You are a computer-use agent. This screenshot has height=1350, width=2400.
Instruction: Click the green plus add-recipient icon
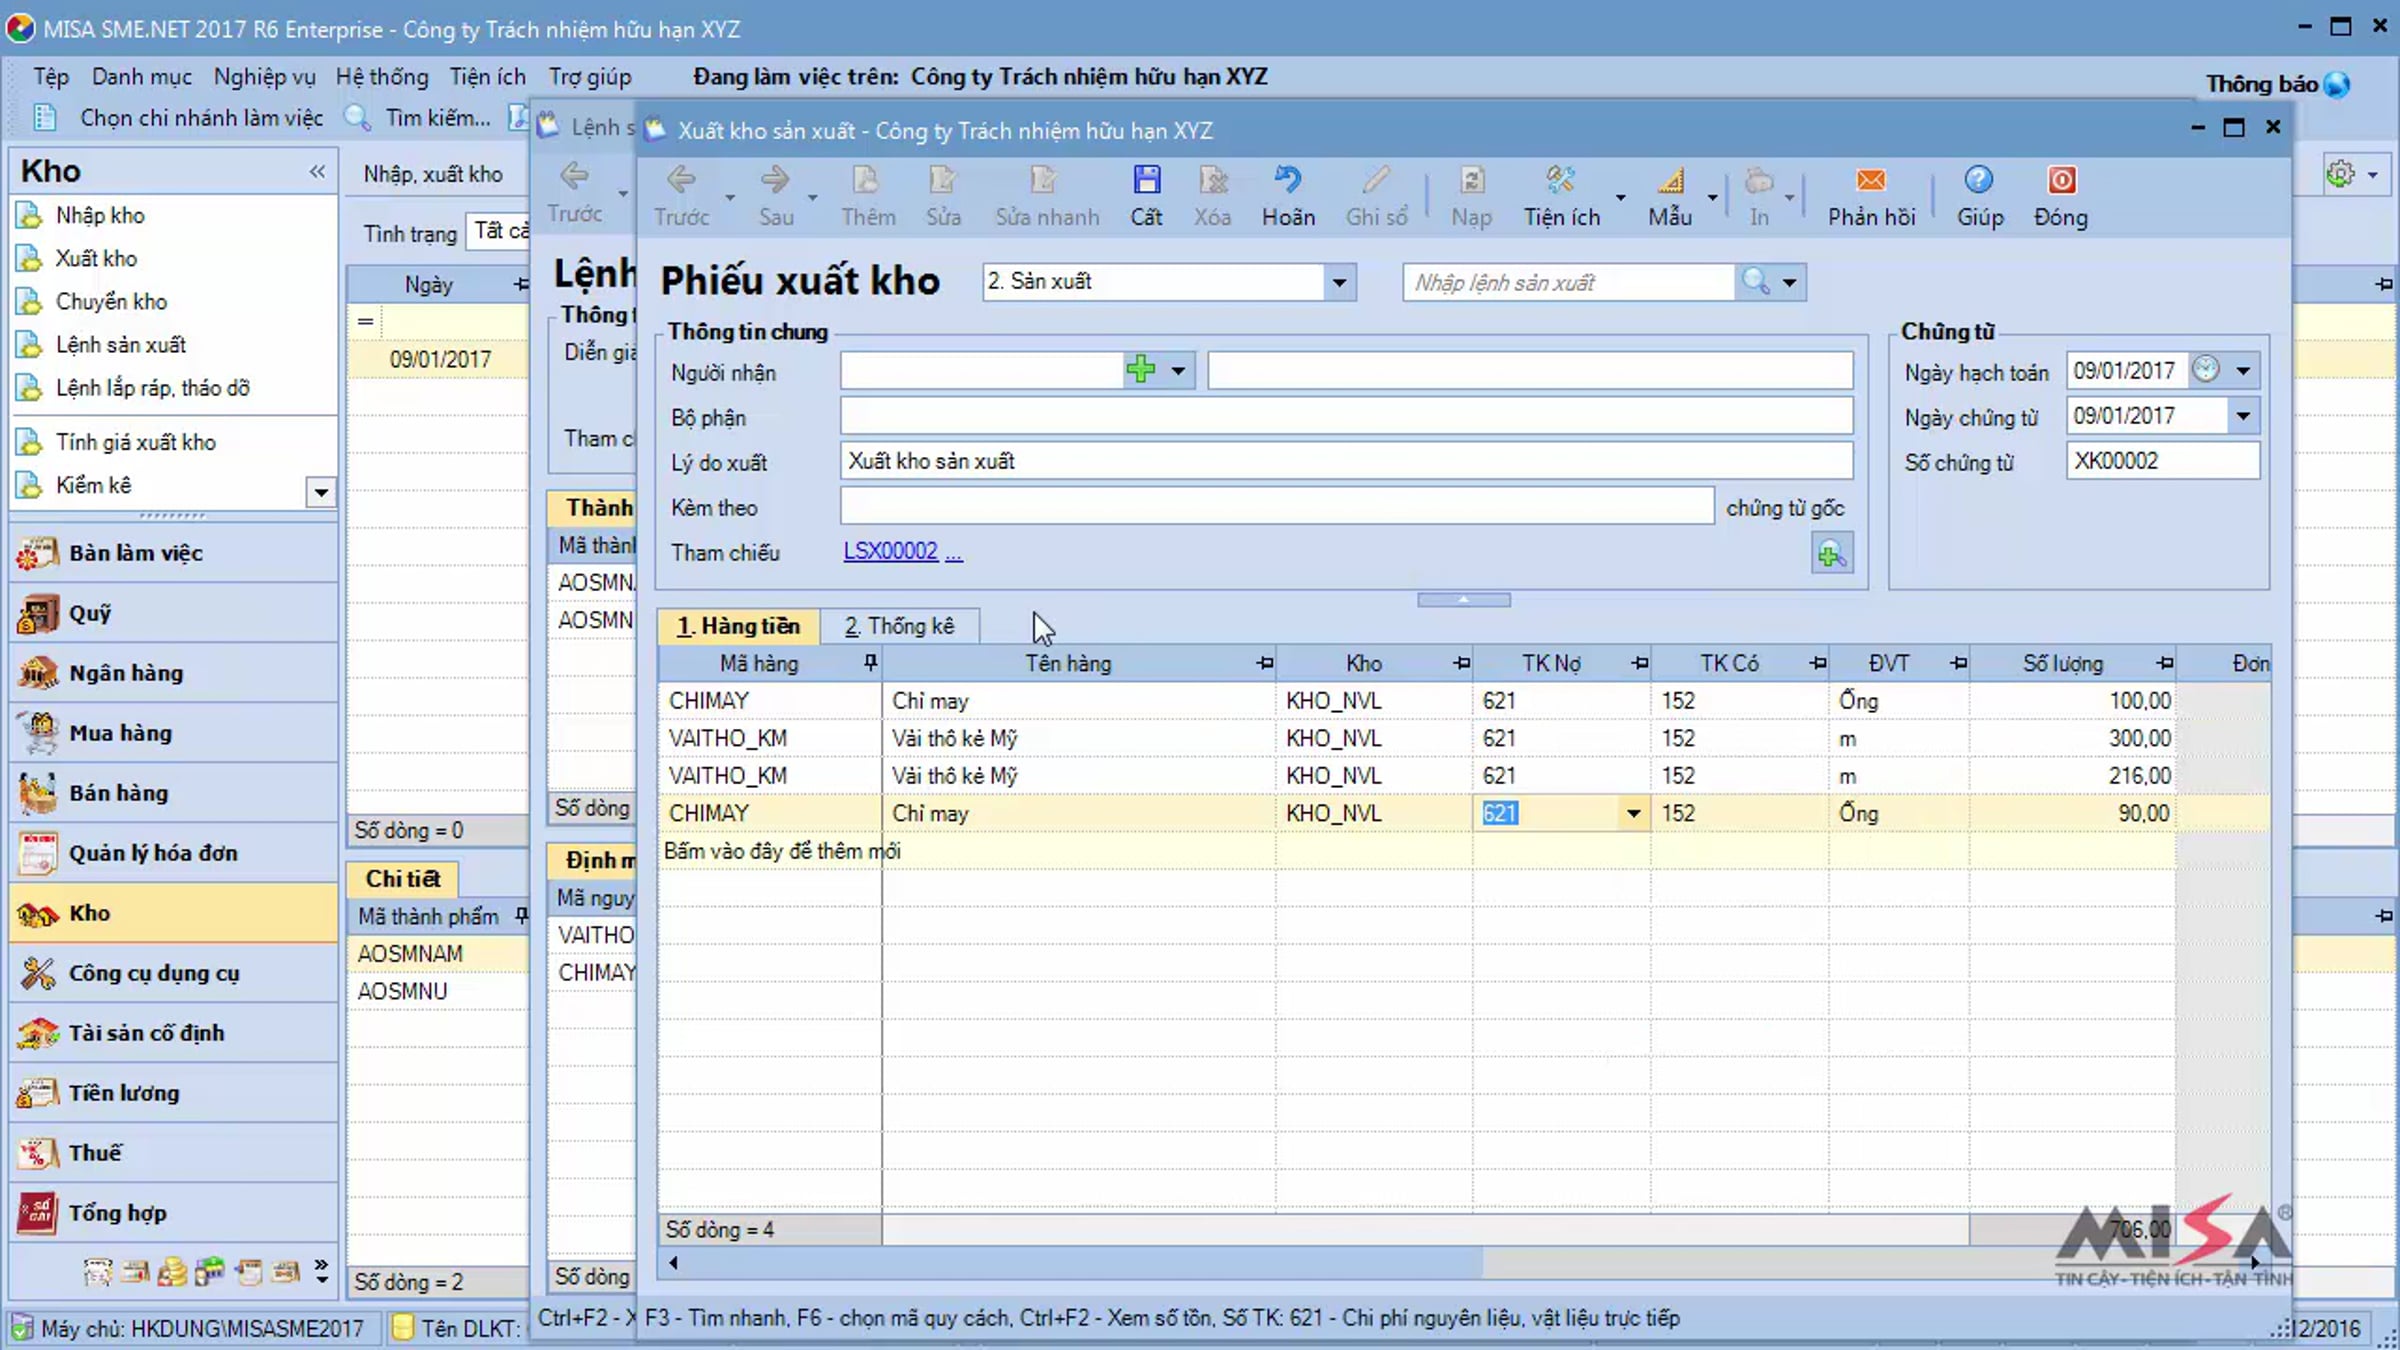(x=1140, y=370)
